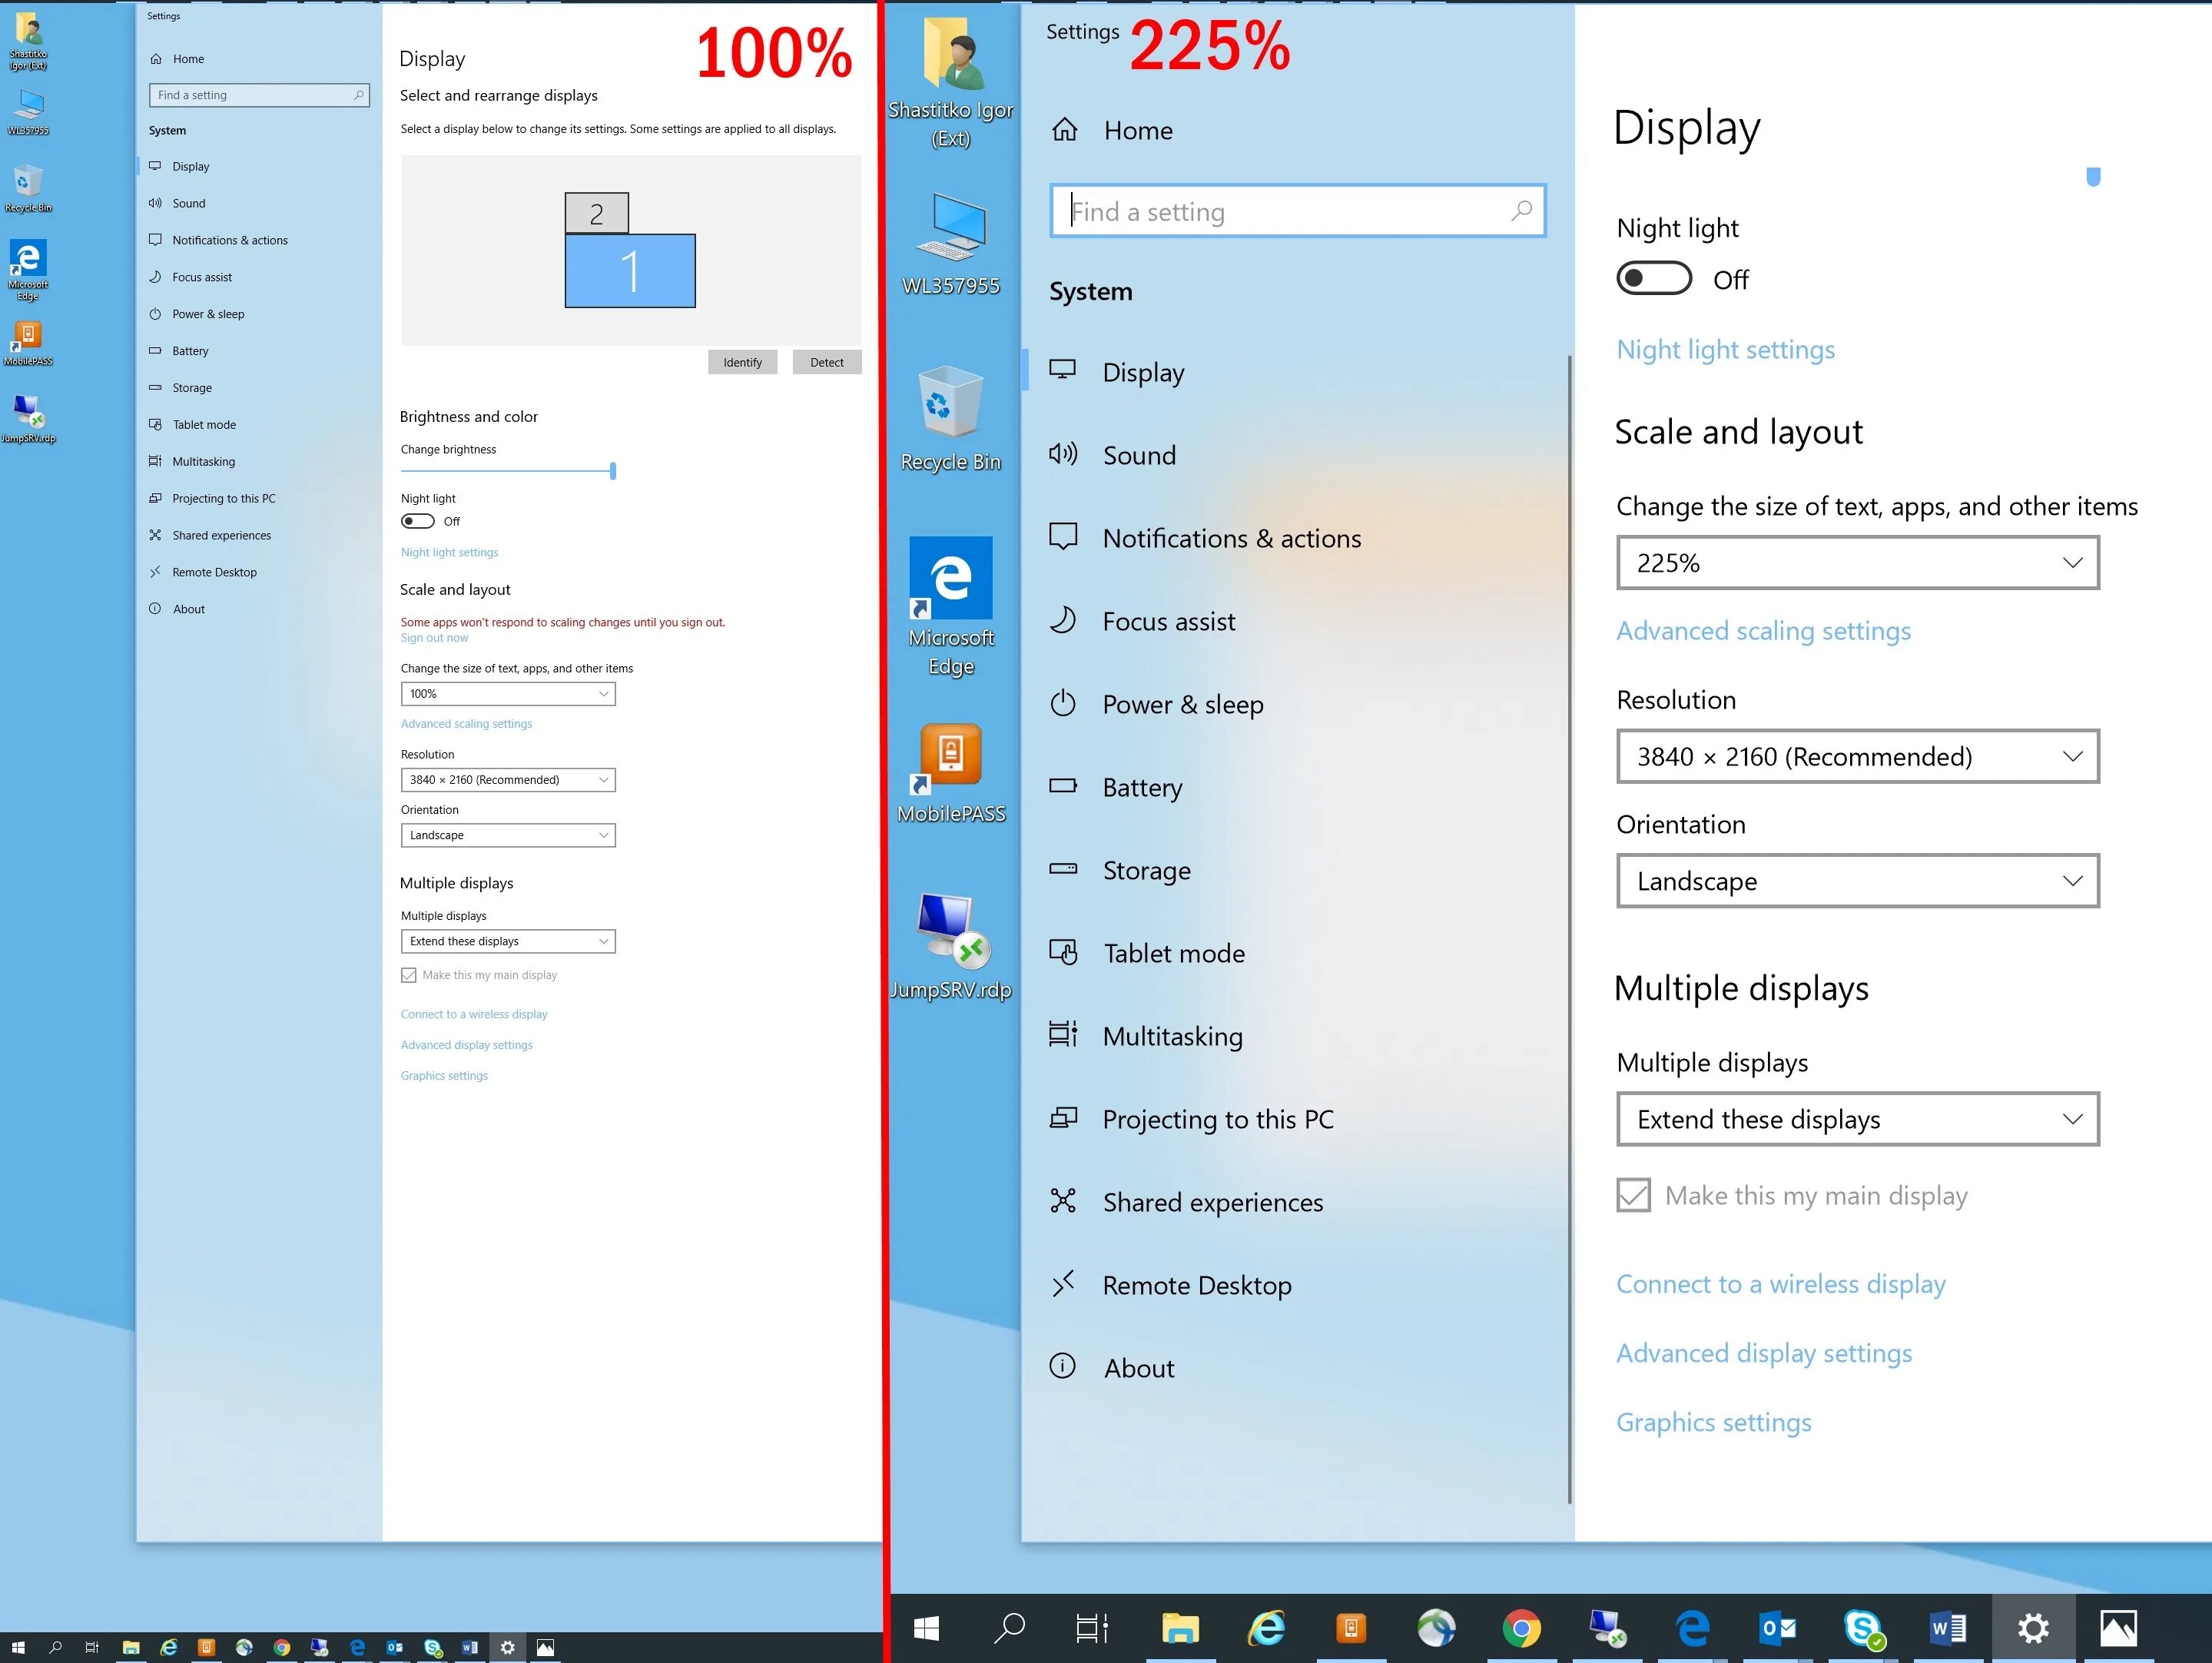This screenshot has width=2212, height=1663.
Task: Open Chrome from the large right taskbar
Action: point(1521,1628)
